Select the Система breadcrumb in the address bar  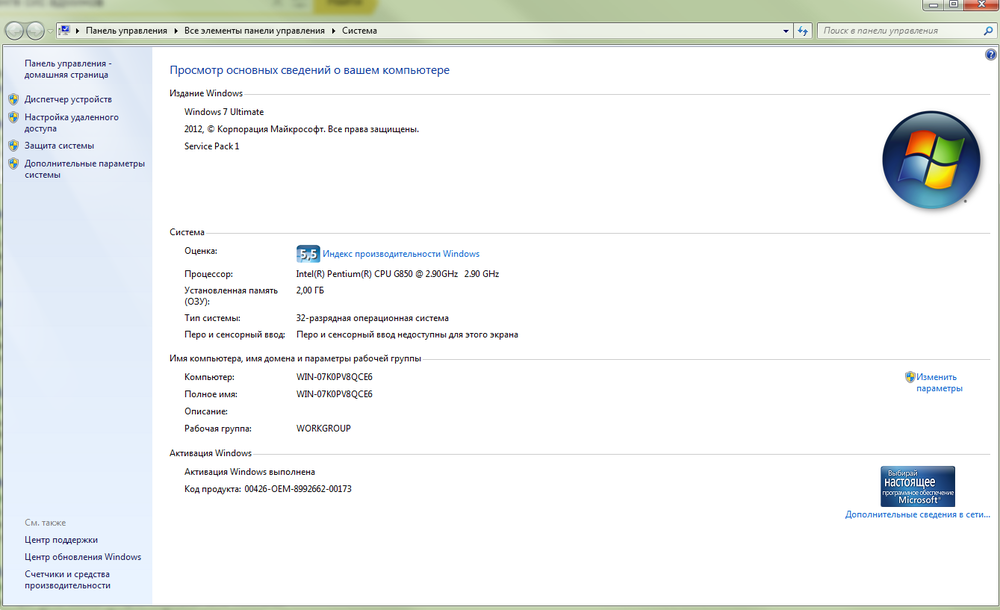tap(359, 31)
